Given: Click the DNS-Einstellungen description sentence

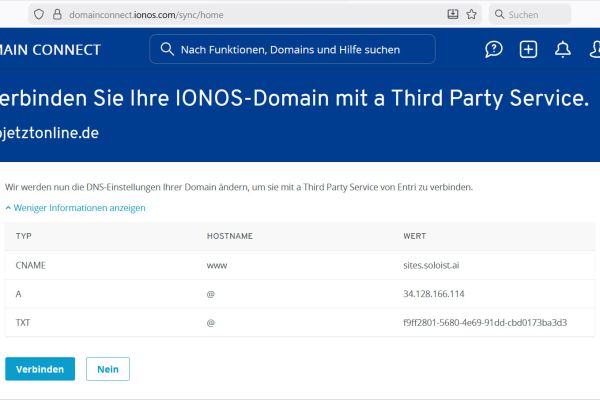Looking at the screenshot, I should [x=239, y=187].
